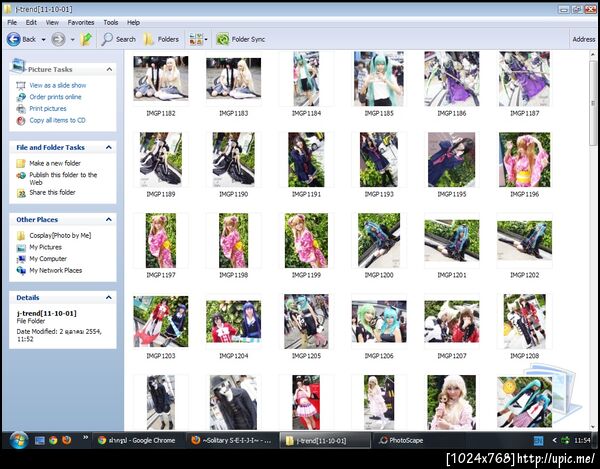Open the Search pane

pyautogui.click(x=119, y=39)
